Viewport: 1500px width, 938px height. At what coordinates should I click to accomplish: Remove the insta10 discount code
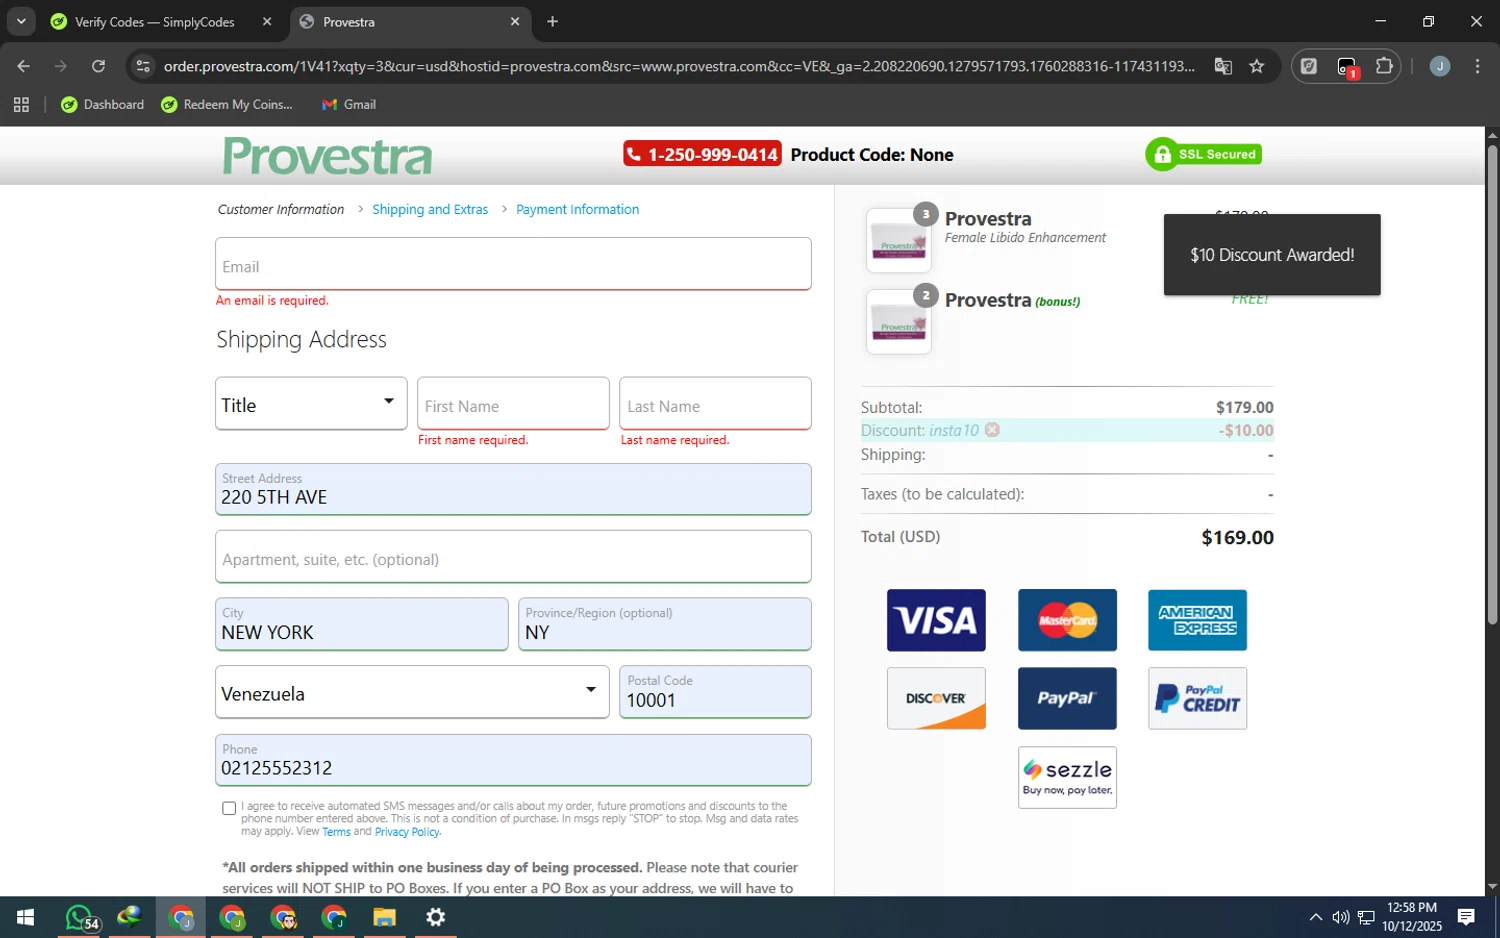click(x=992, y=430)
